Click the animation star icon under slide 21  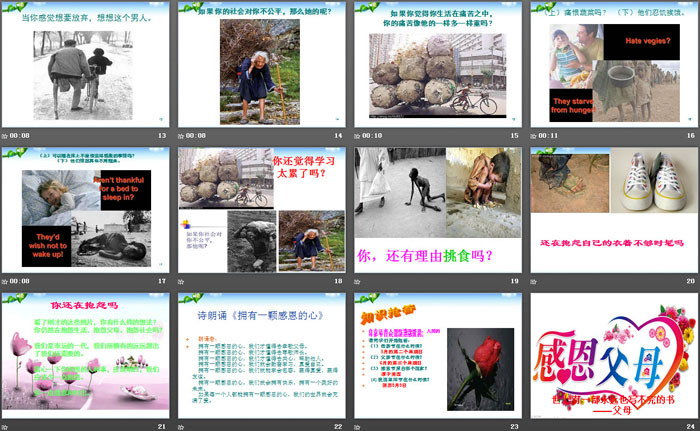[4, 427]
